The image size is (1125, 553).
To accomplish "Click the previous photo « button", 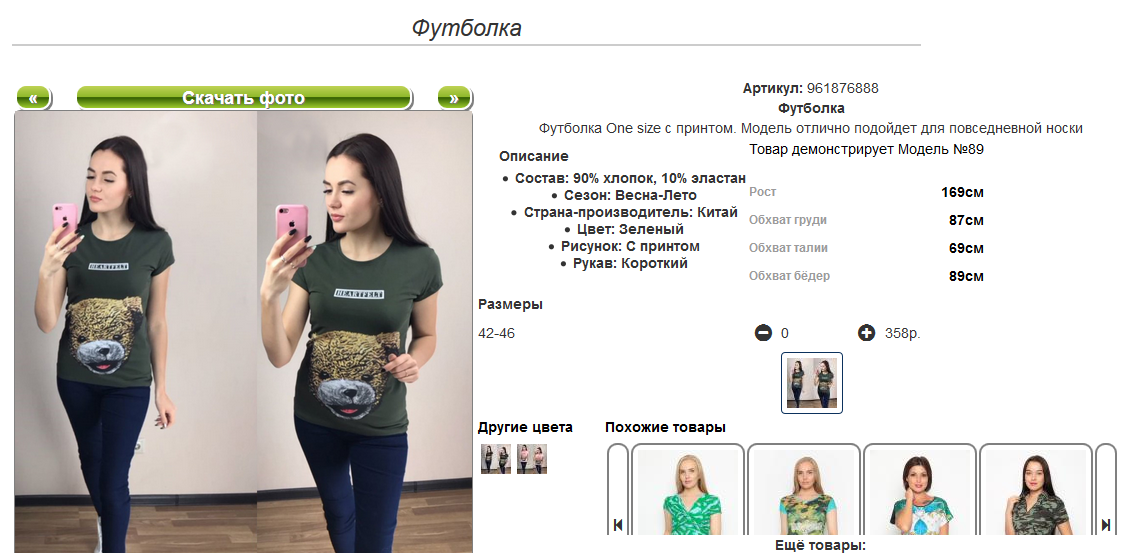I will point(33,98).
